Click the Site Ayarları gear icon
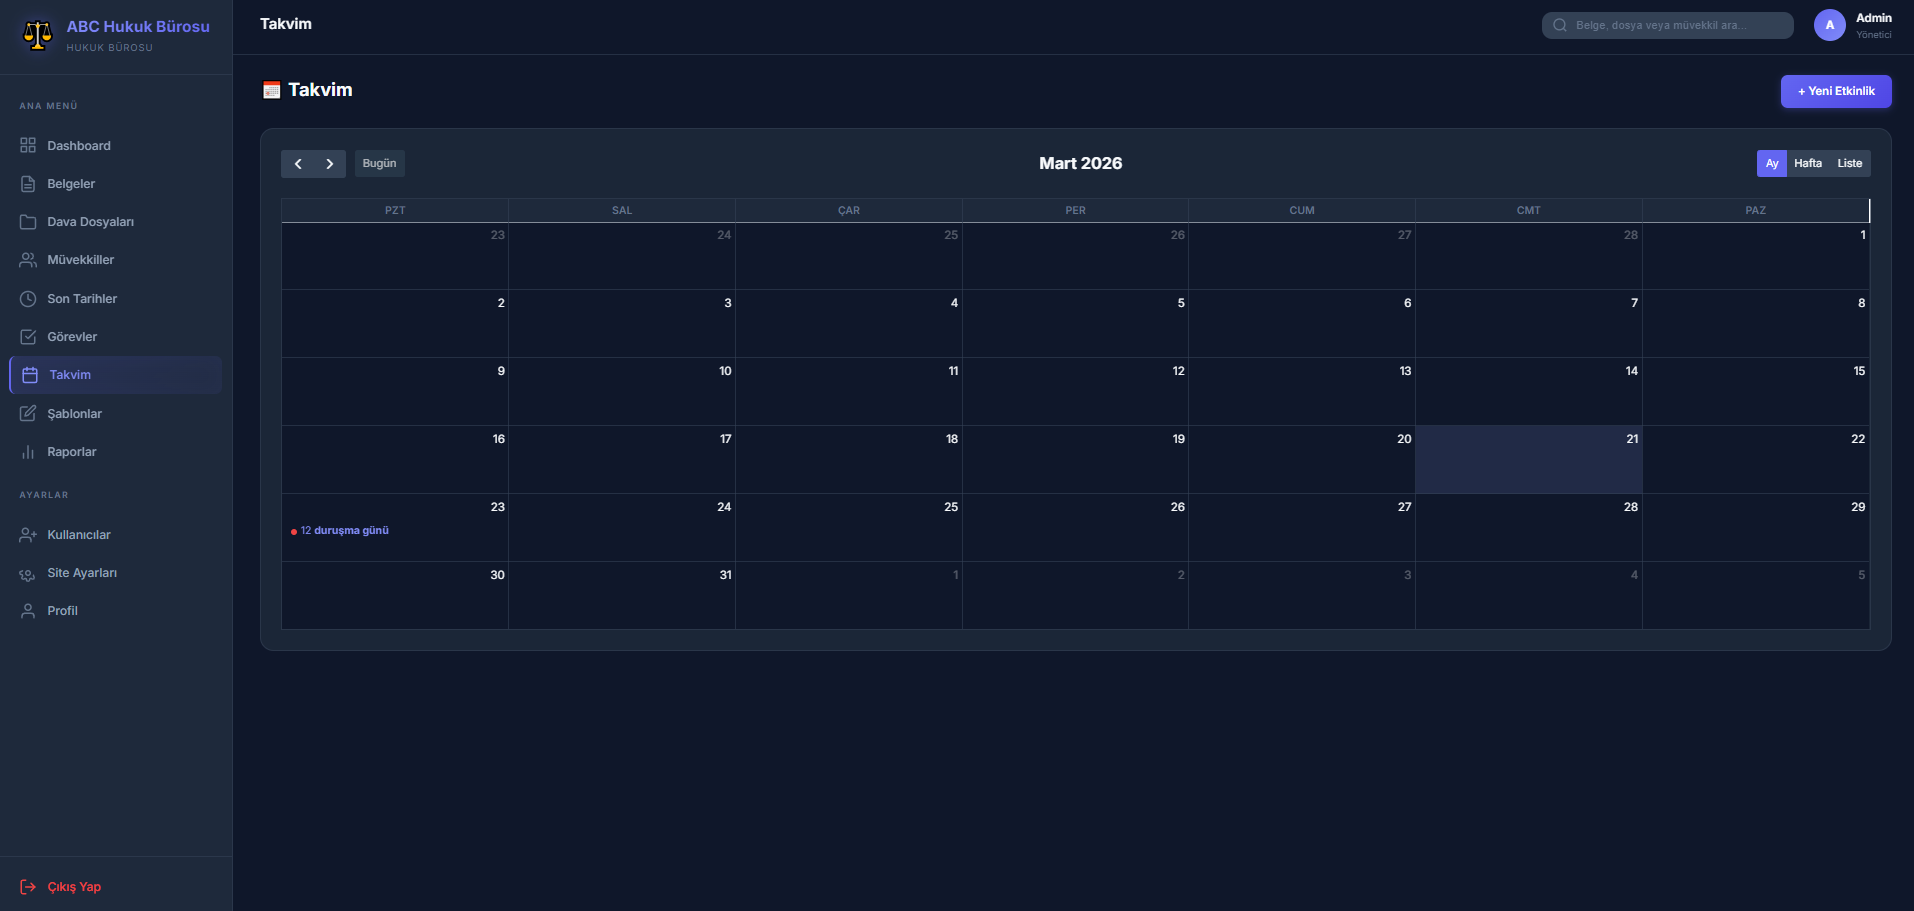 click(x=28, y=573)
